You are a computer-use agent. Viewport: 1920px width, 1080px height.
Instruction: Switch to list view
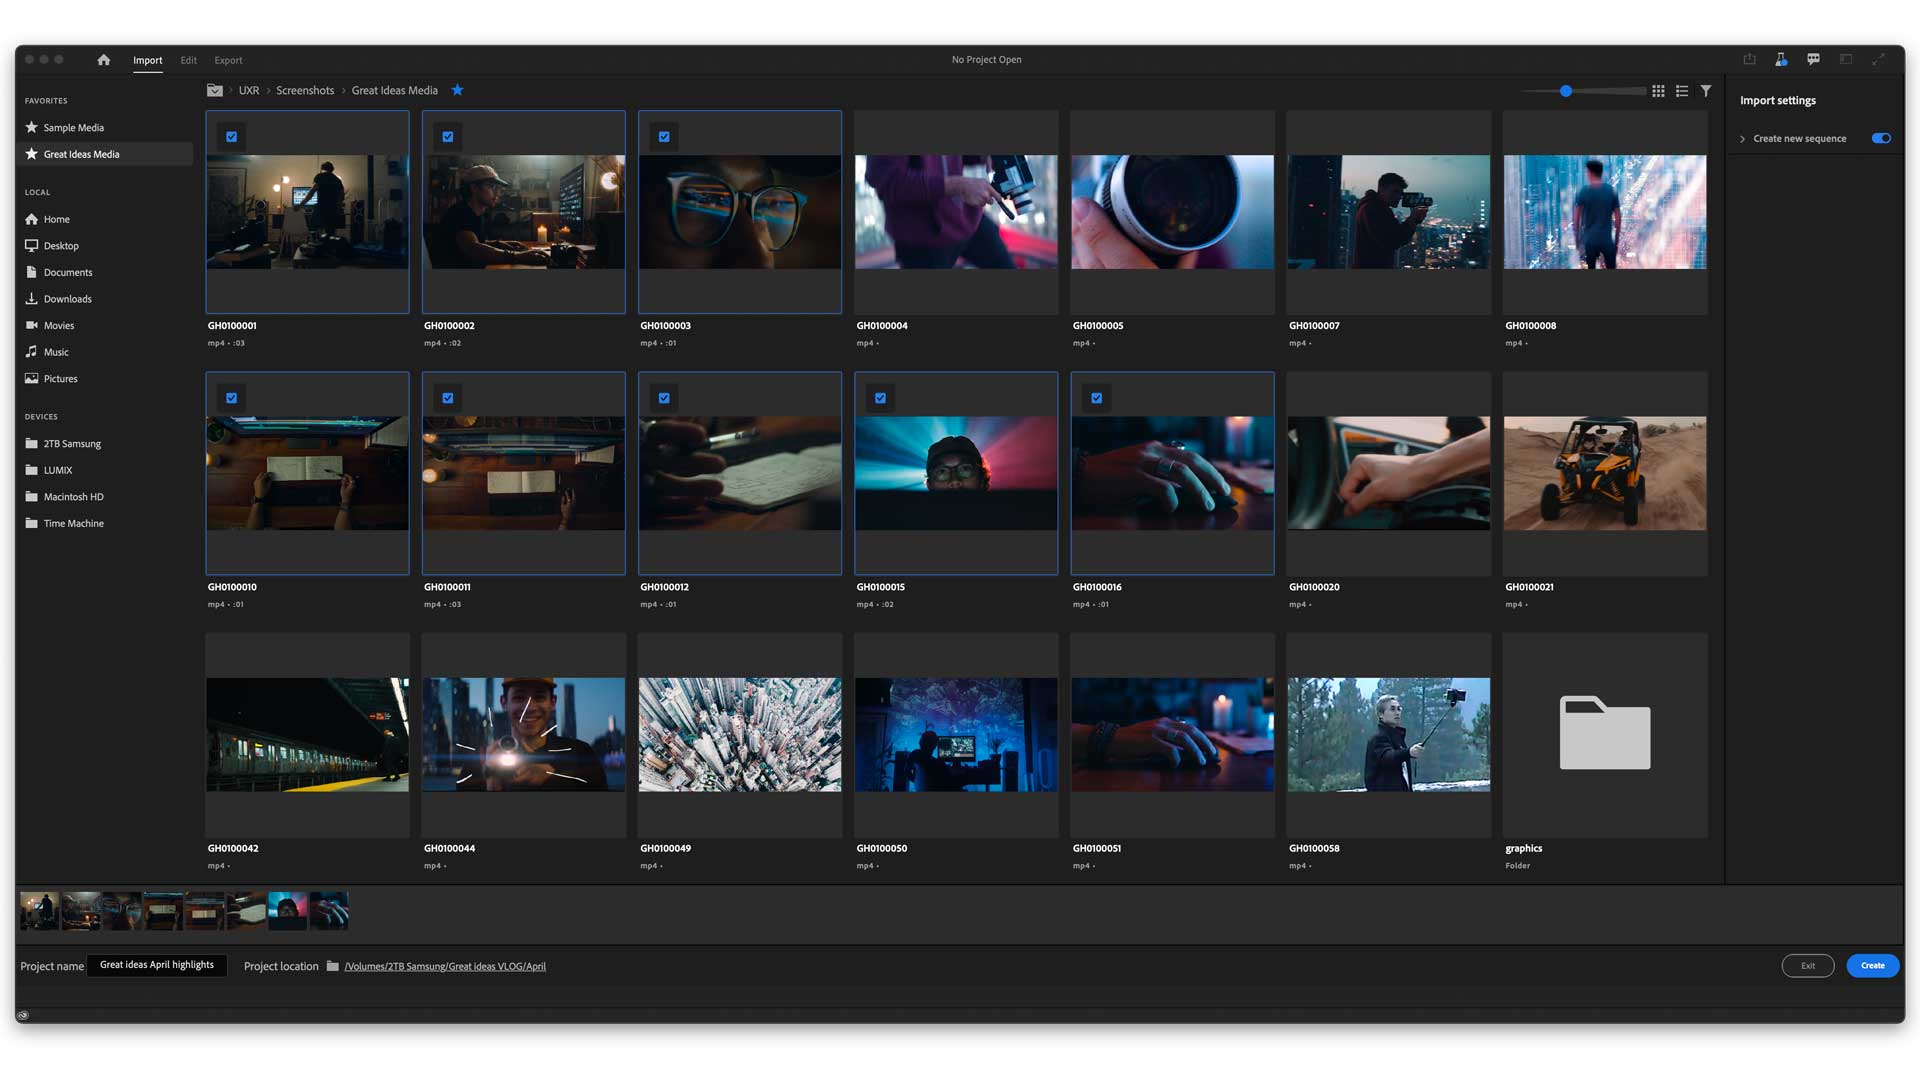(1682, 91)
